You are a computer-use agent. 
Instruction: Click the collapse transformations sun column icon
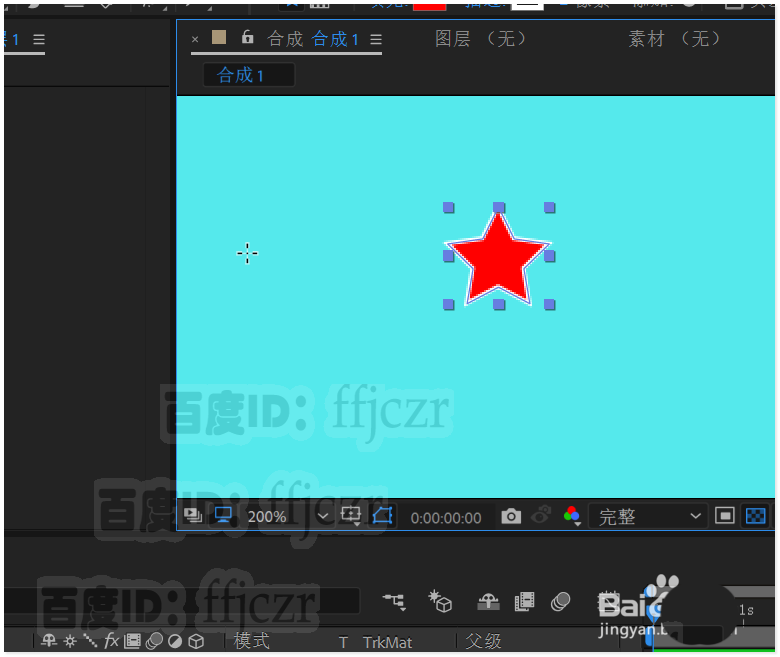pos(70,641)
